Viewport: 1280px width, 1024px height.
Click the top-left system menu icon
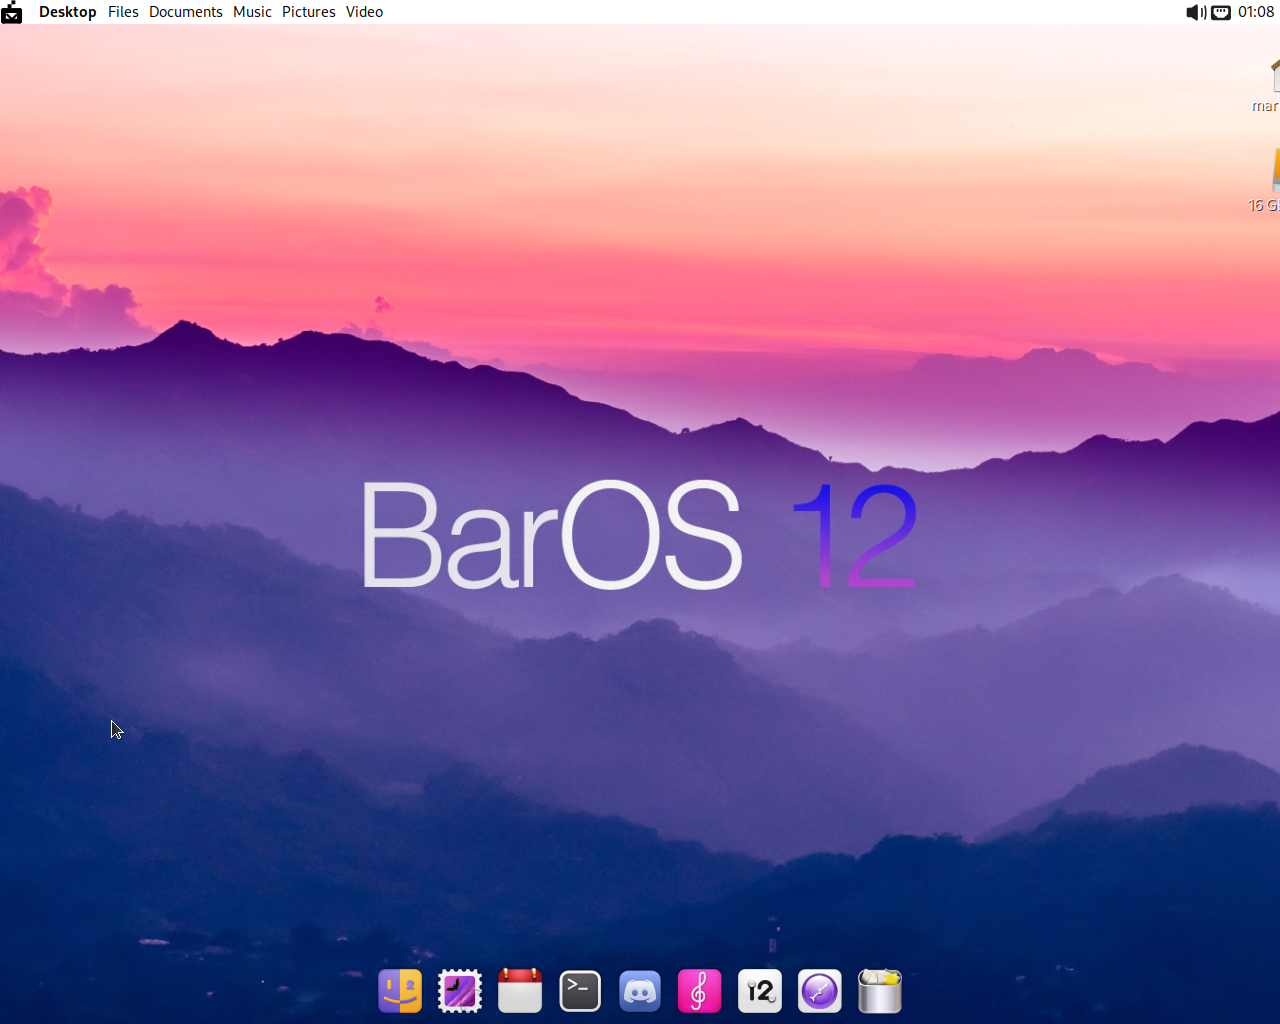pyautogui.click(x=12, y=12)
